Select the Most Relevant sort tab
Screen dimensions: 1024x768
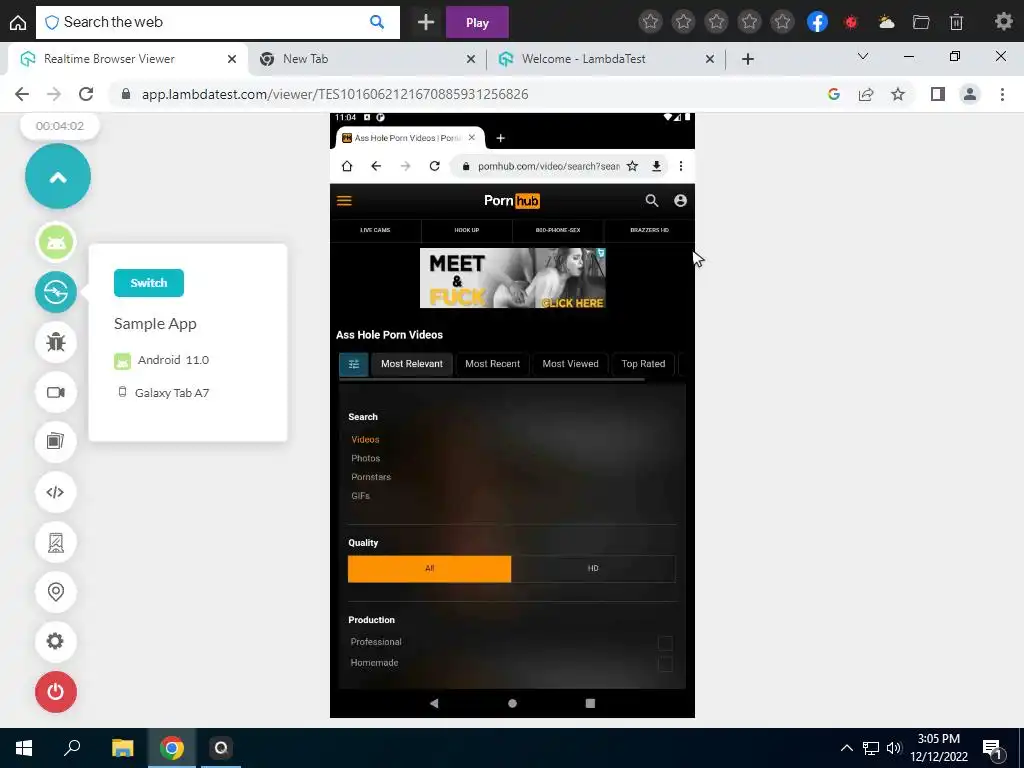(x=411, y=364)
